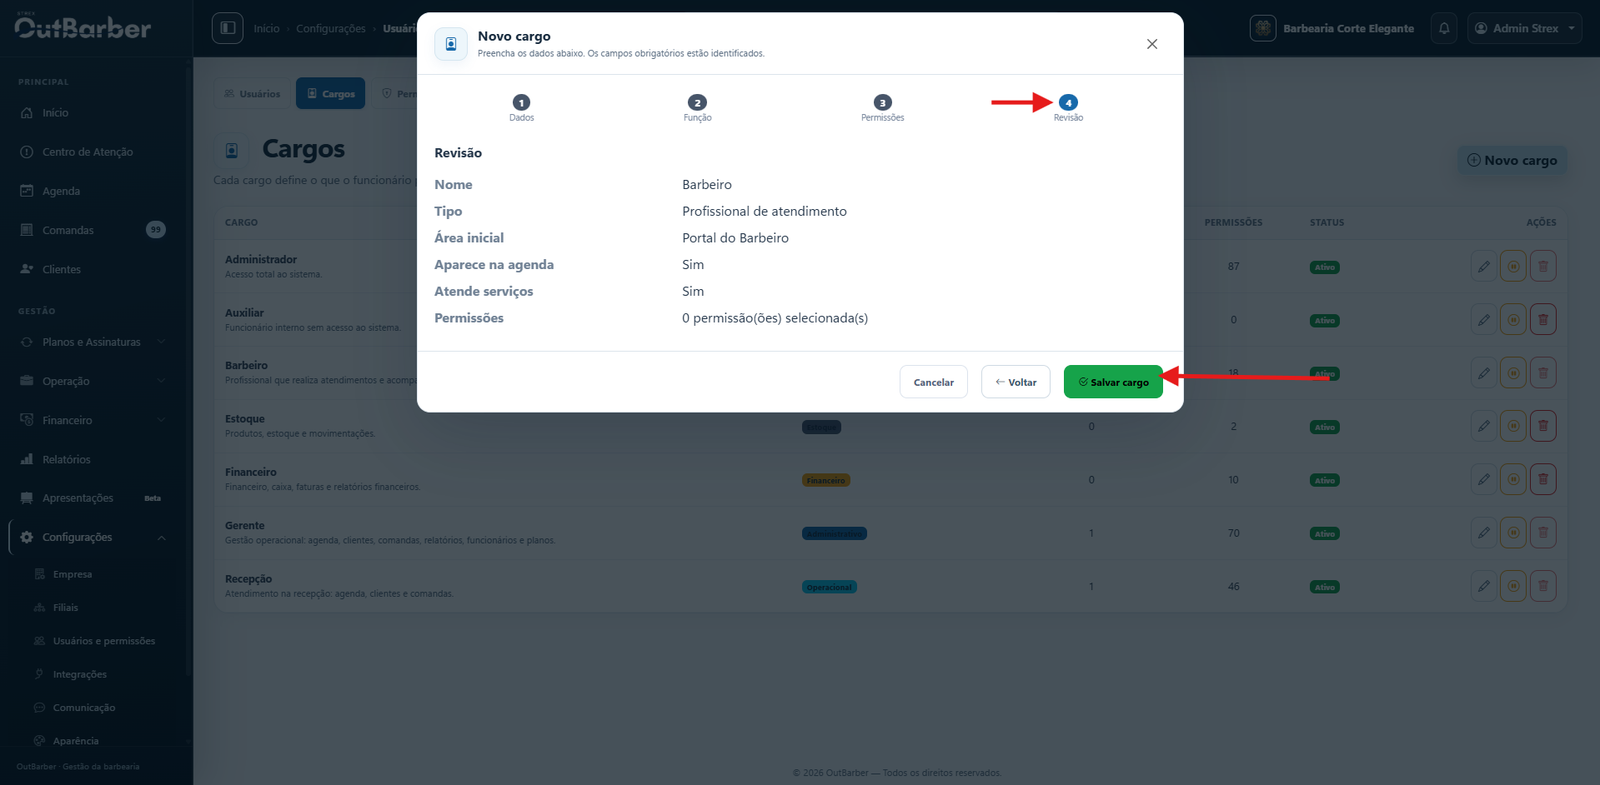Click delete trash for Gerente row
1600x785 pixels.
pos(1543,533)
